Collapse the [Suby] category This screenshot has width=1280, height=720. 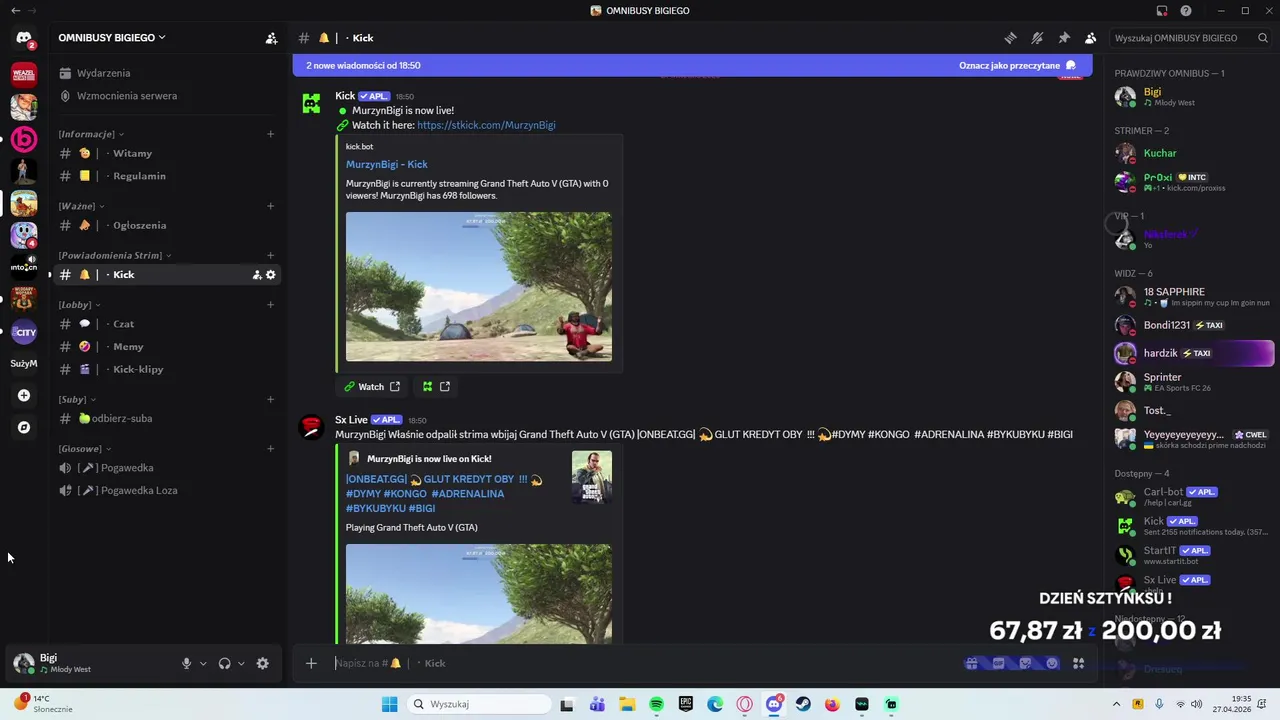point(77,400)
